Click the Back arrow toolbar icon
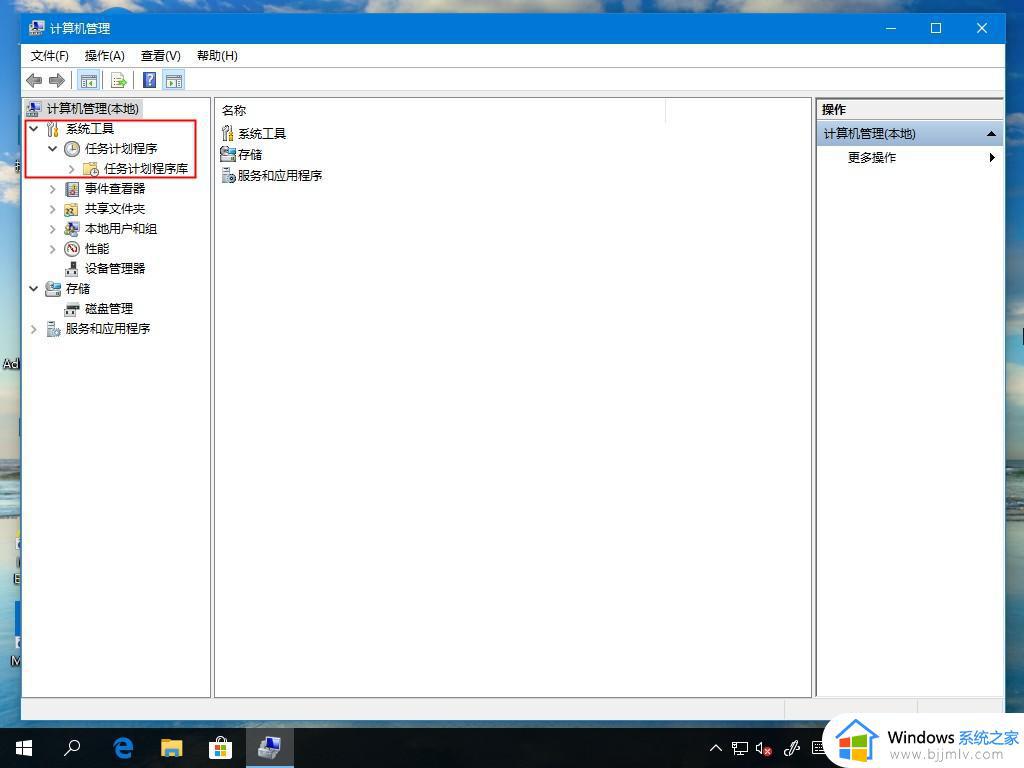The width and height of the screenshot is (1024, 768). [34, 80]
